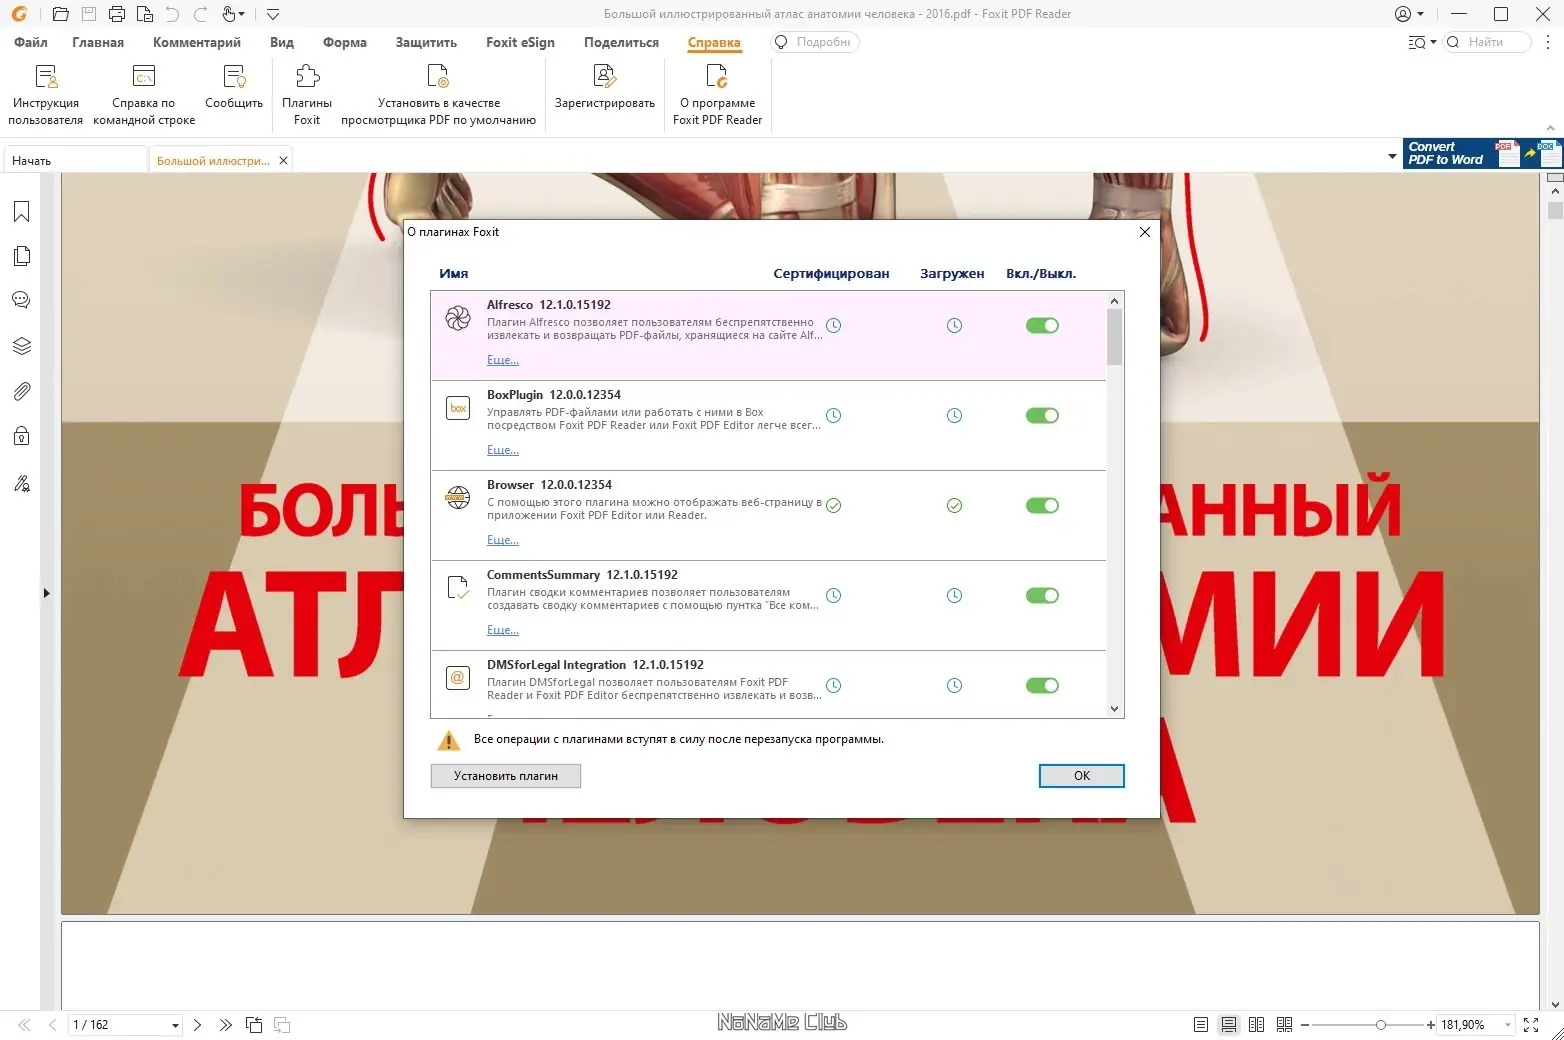Viewport: 1564px width, 1040px height.
Task: Open the User Manual (Инструкция пользователя)
Action: pos(46,95)
